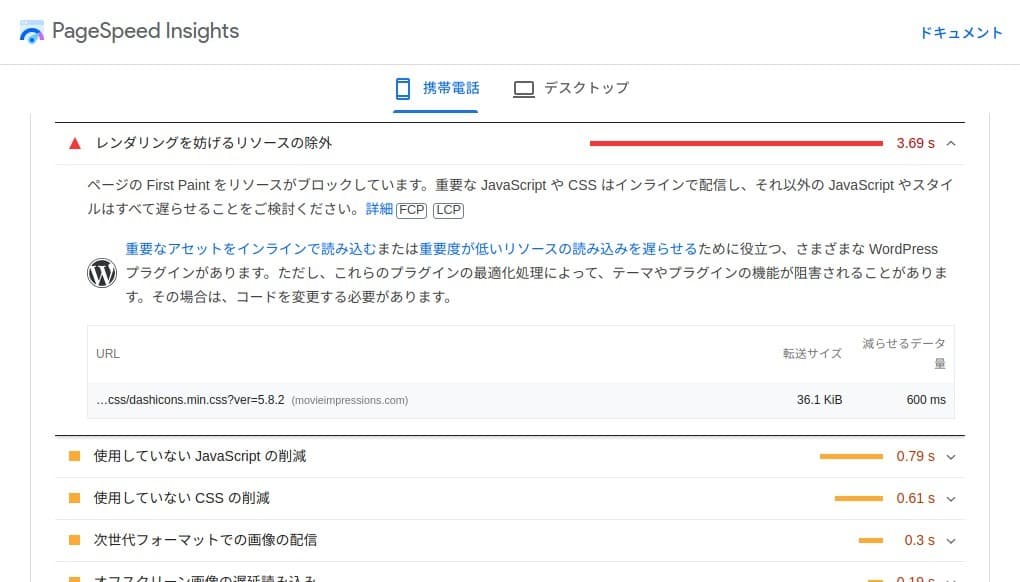
Task: Click orange square beside 使用していない JavaScript の削減
Action: point(74,456)
